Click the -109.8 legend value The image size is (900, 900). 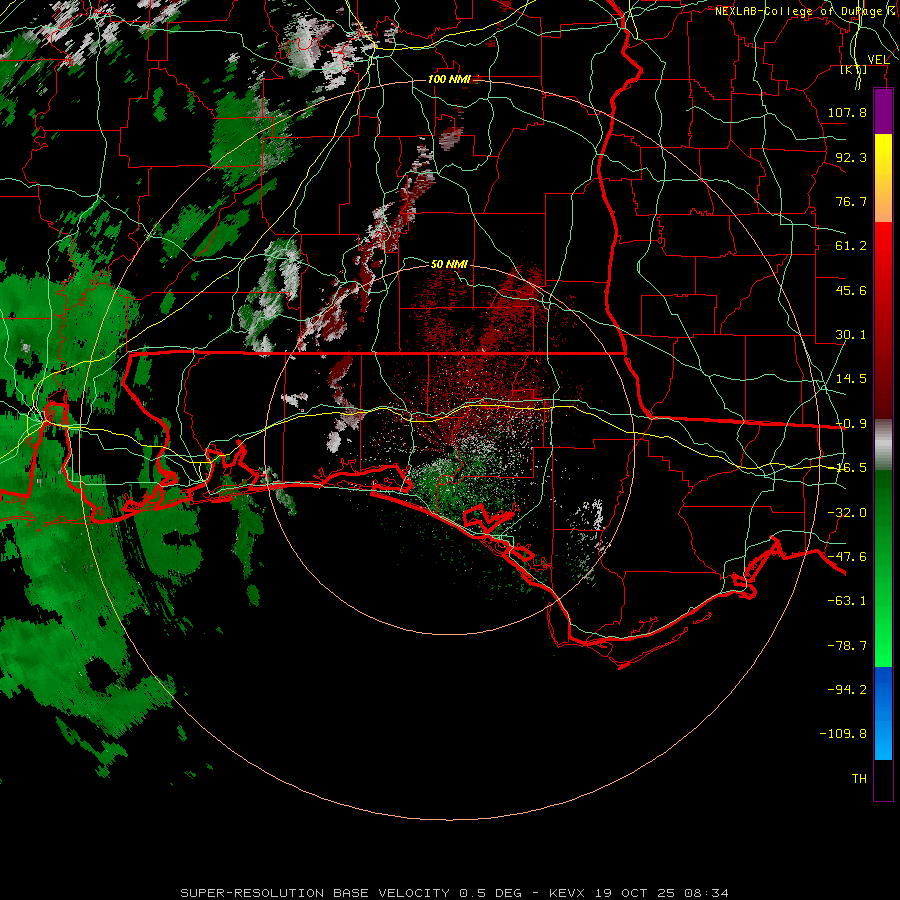[843, 734]
